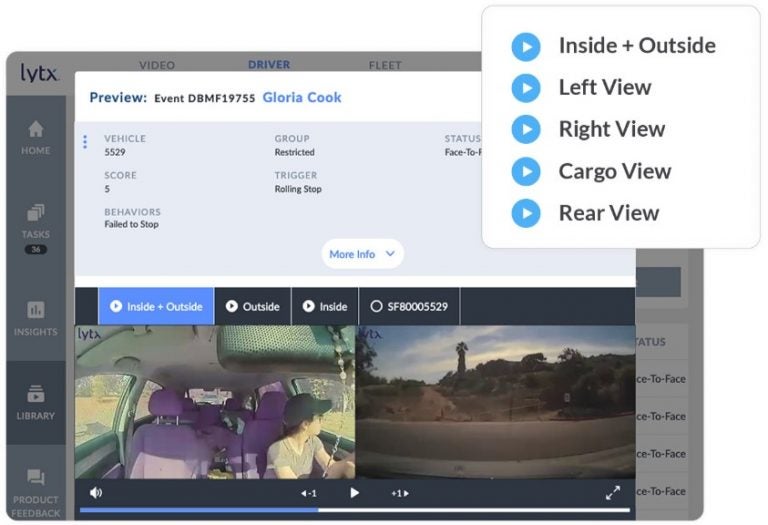The image size is (768, 525).
Task: Play the Cargo View option
Action: coord(525,171)
